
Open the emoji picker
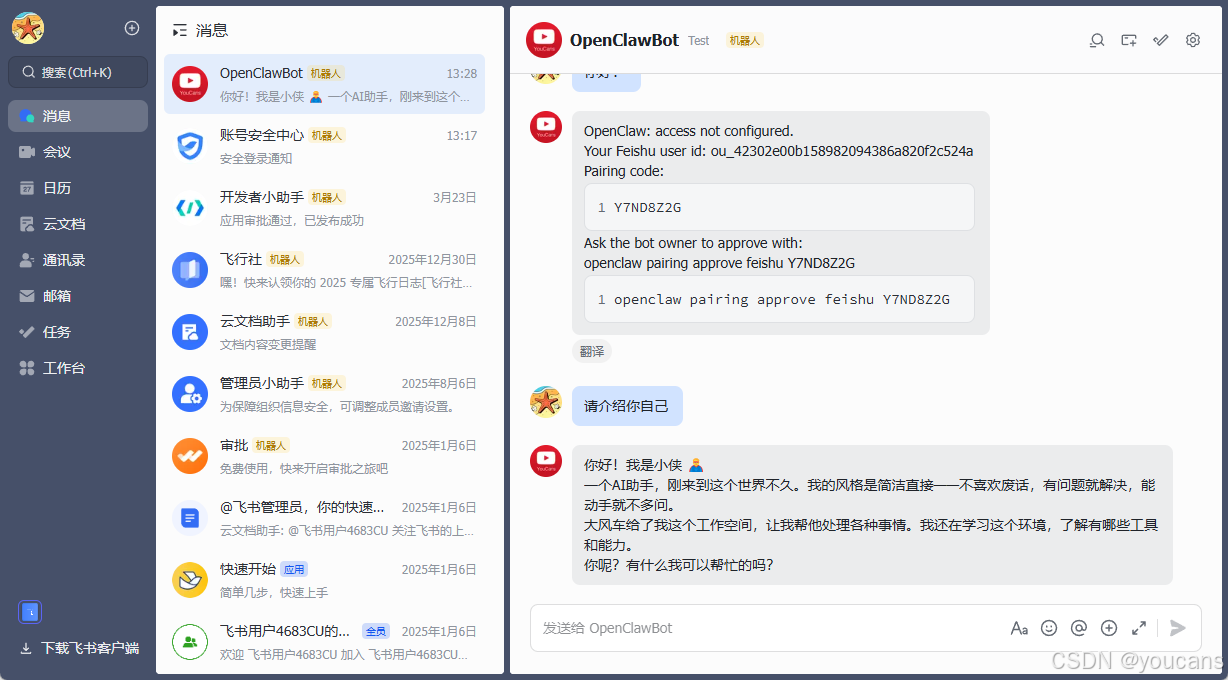click(1049, 628)
